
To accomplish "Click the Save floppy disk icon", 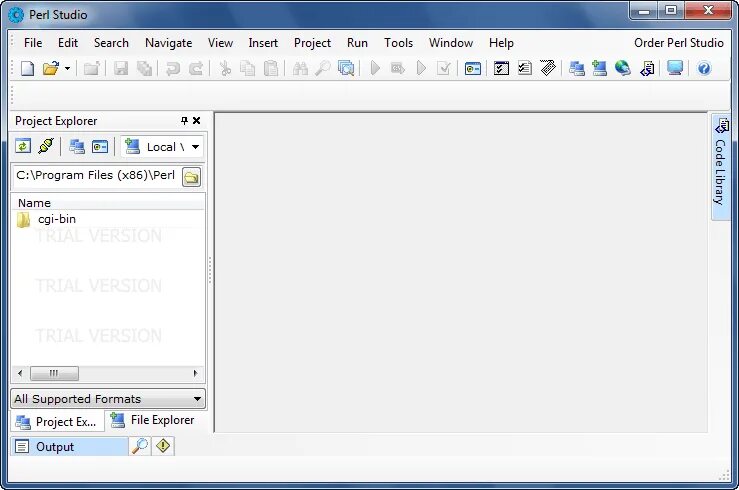I will [x=121, y=68].
